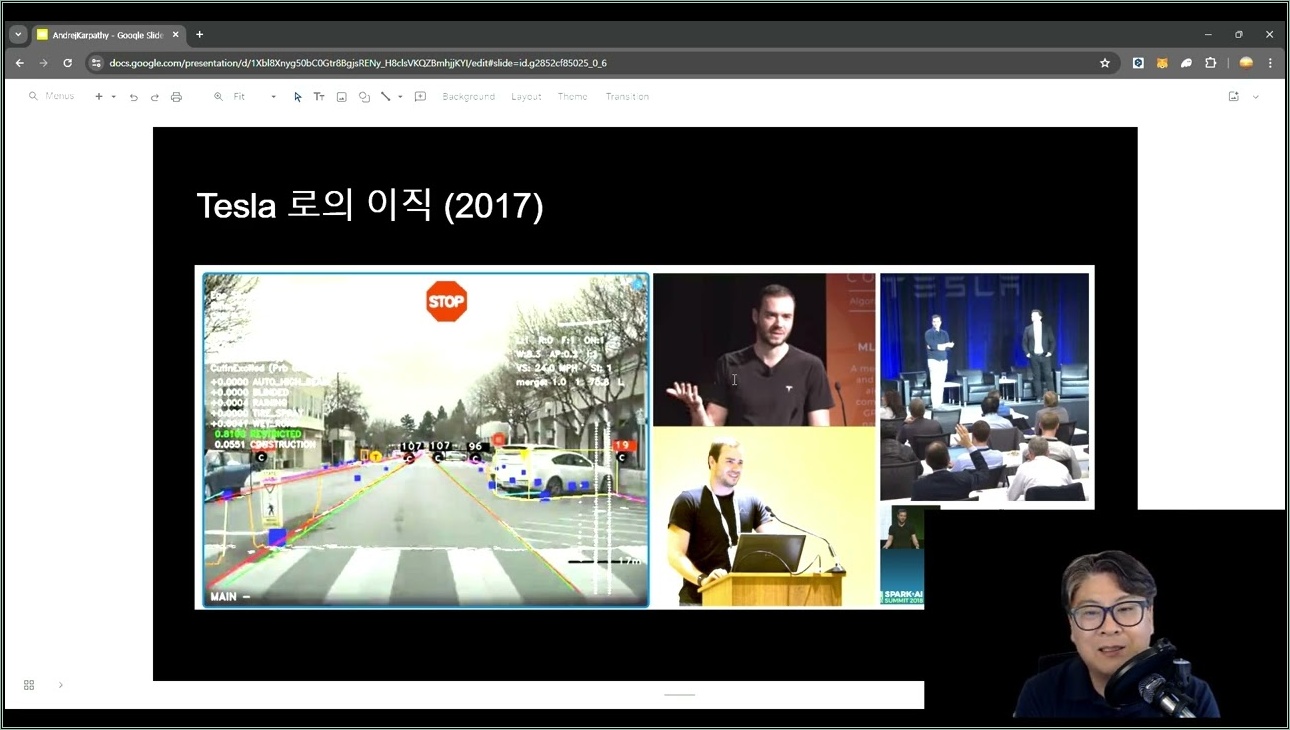Select the photo of man in black Tesla shirt
The image size is (1290, 730).
click(764, 349)
